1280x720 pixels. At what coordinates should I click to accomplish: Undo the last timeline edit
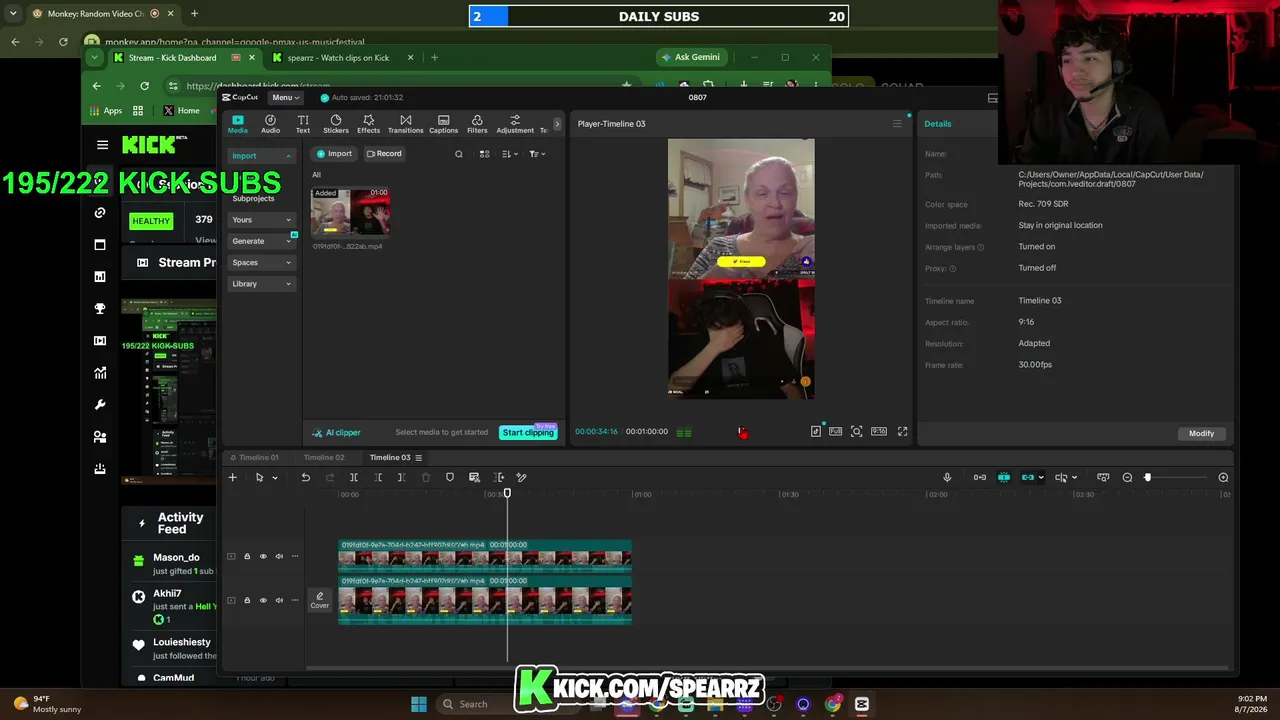(x=306, y=477)
